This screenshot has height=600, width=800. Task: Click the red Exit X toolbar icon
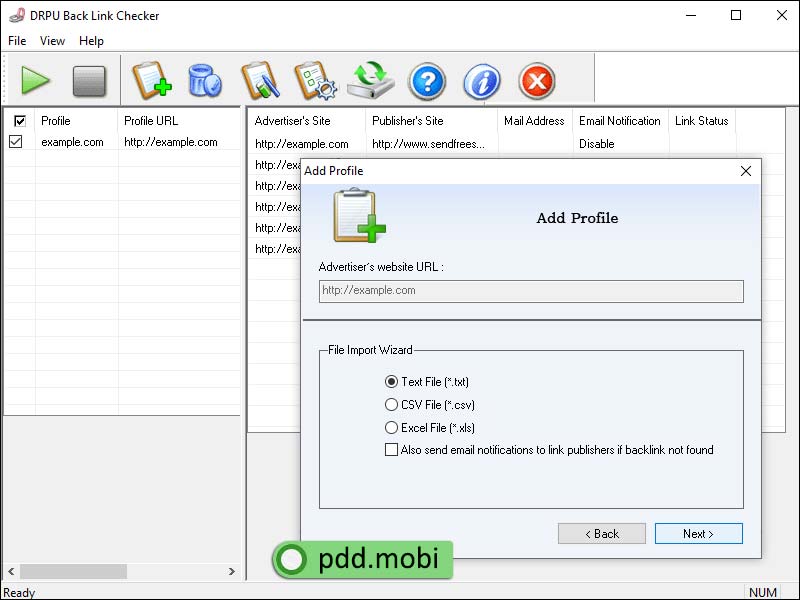[537, 80]
